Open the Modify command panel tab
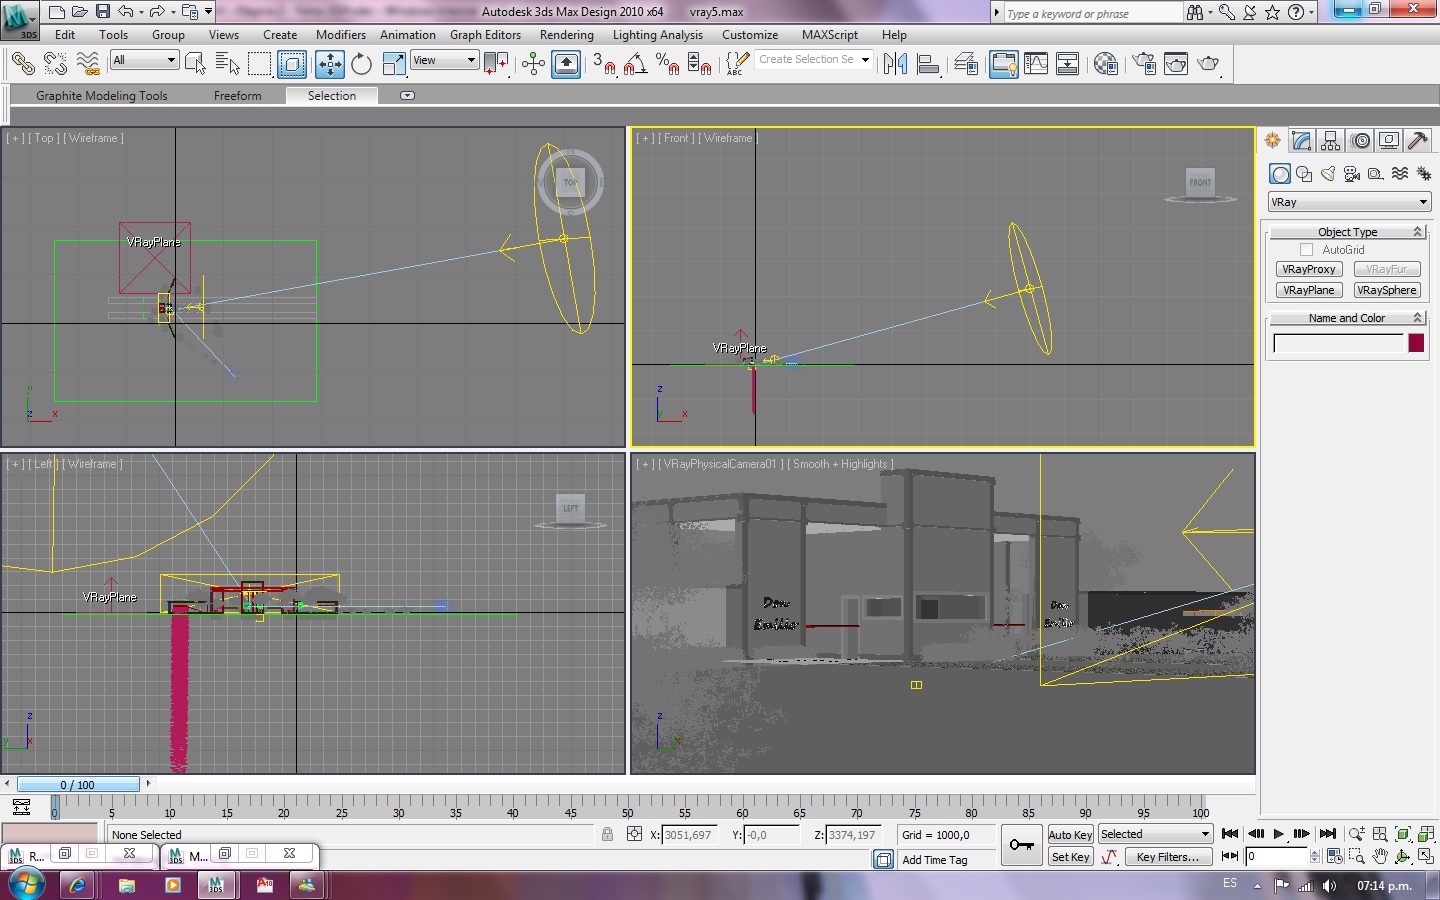1440x900 pixels. (x=1301, y=141)
